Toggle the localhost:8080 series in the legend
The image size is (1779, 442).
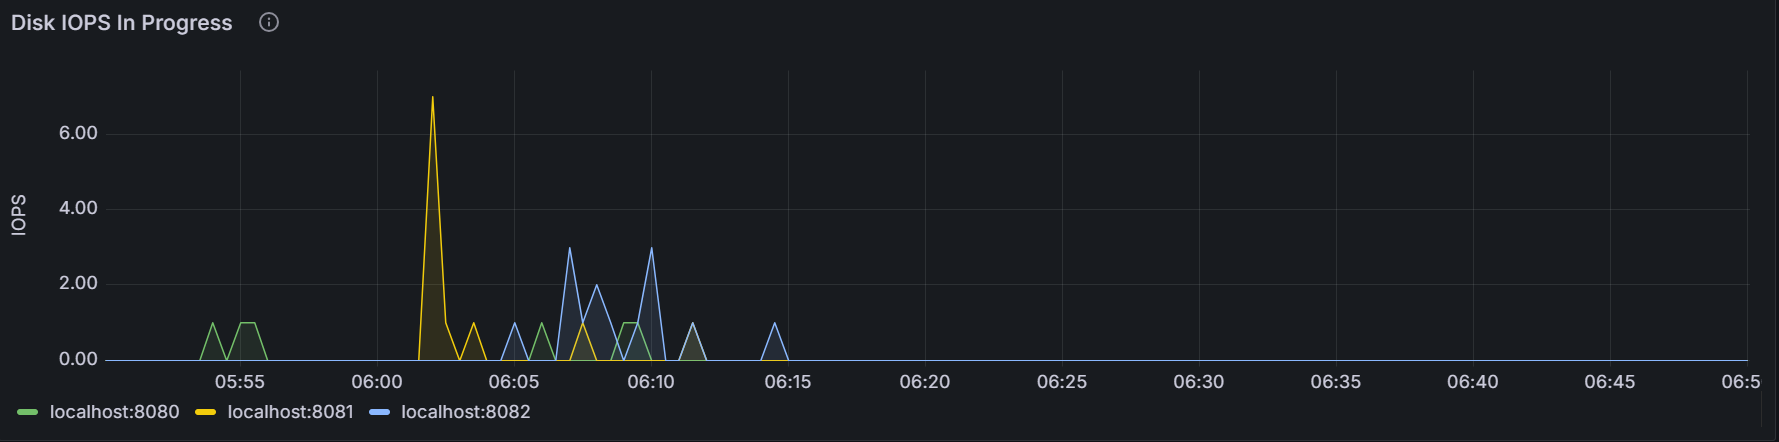point(114,412)
